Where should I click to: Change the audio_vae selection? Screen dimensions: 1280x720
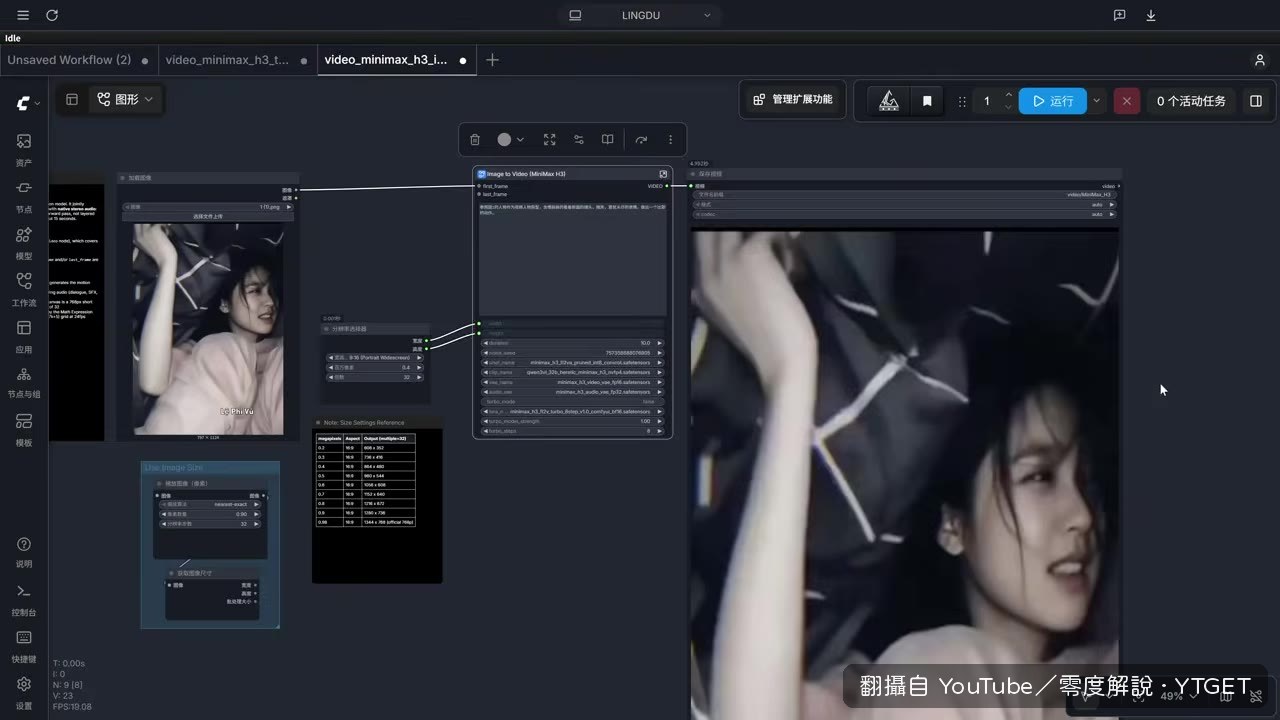click(x=572, y=392)
